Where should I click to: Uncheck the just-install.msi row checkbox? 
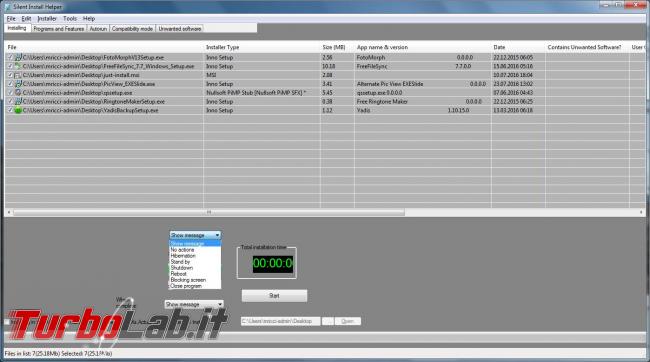tap(10, 75)
